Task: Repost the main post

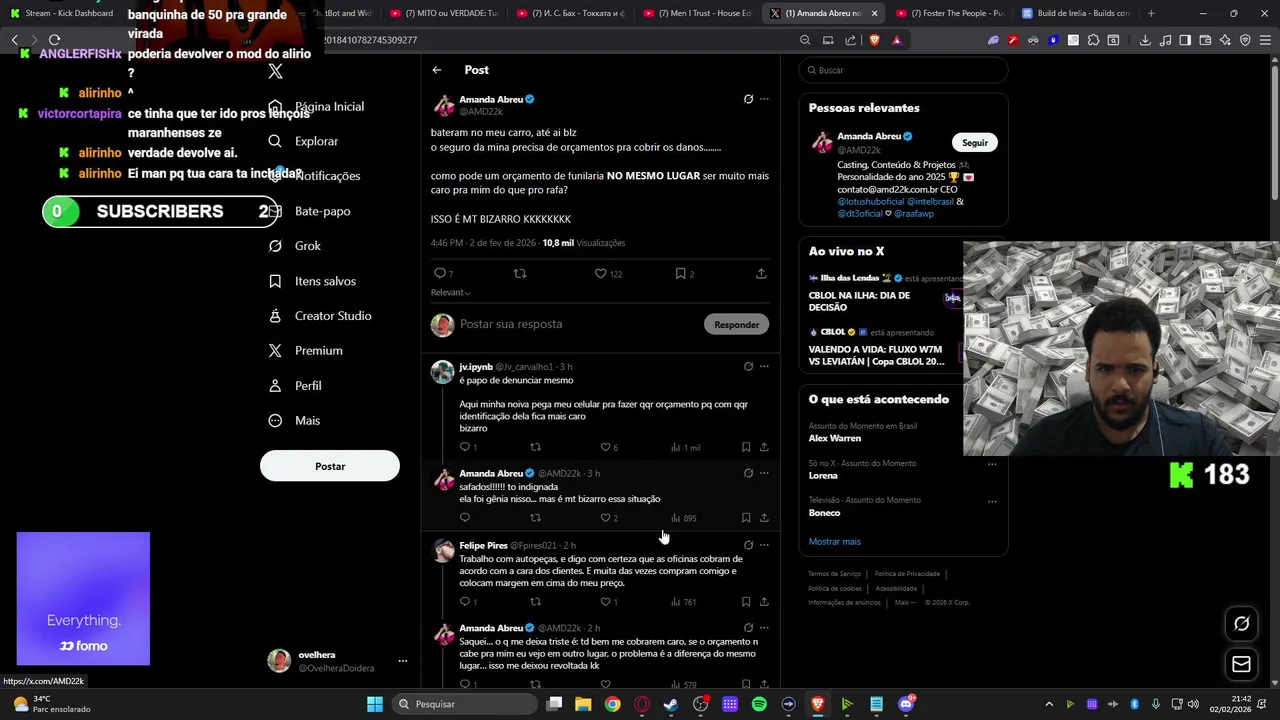Action: coord(519,273)
